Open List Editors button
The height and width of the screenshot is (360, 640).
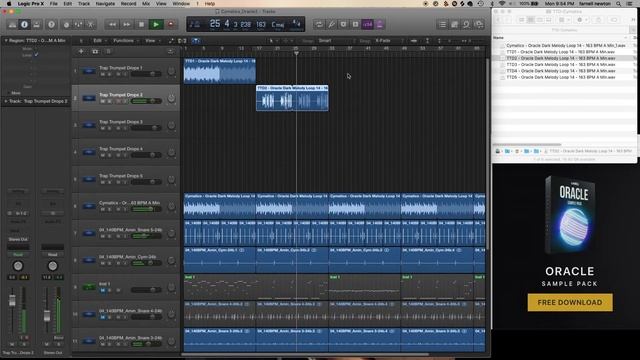[442, 24]
